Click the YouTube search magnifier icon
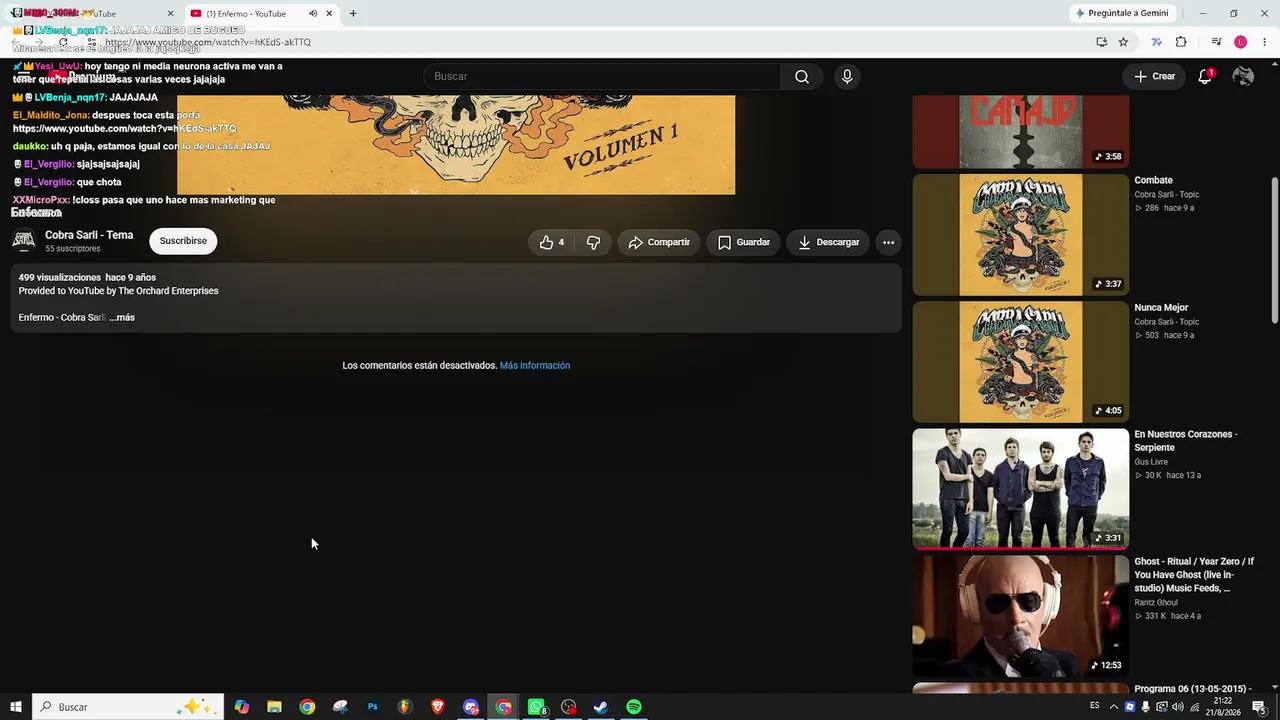The height and width of the screenshot is (720, 1280). [802, 77]
